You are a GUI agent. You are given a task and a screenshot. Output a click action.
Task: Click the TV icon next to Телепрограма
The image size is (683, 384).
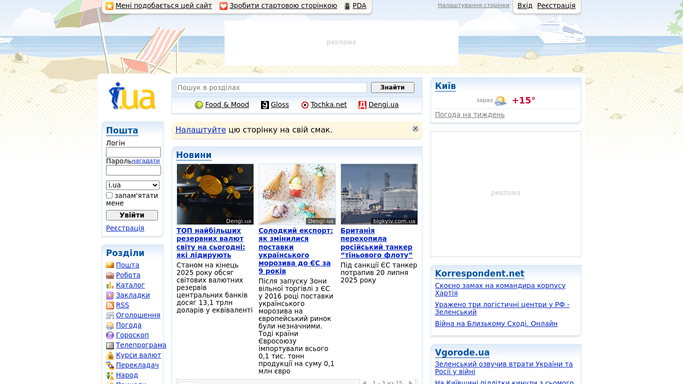(110, 345)
